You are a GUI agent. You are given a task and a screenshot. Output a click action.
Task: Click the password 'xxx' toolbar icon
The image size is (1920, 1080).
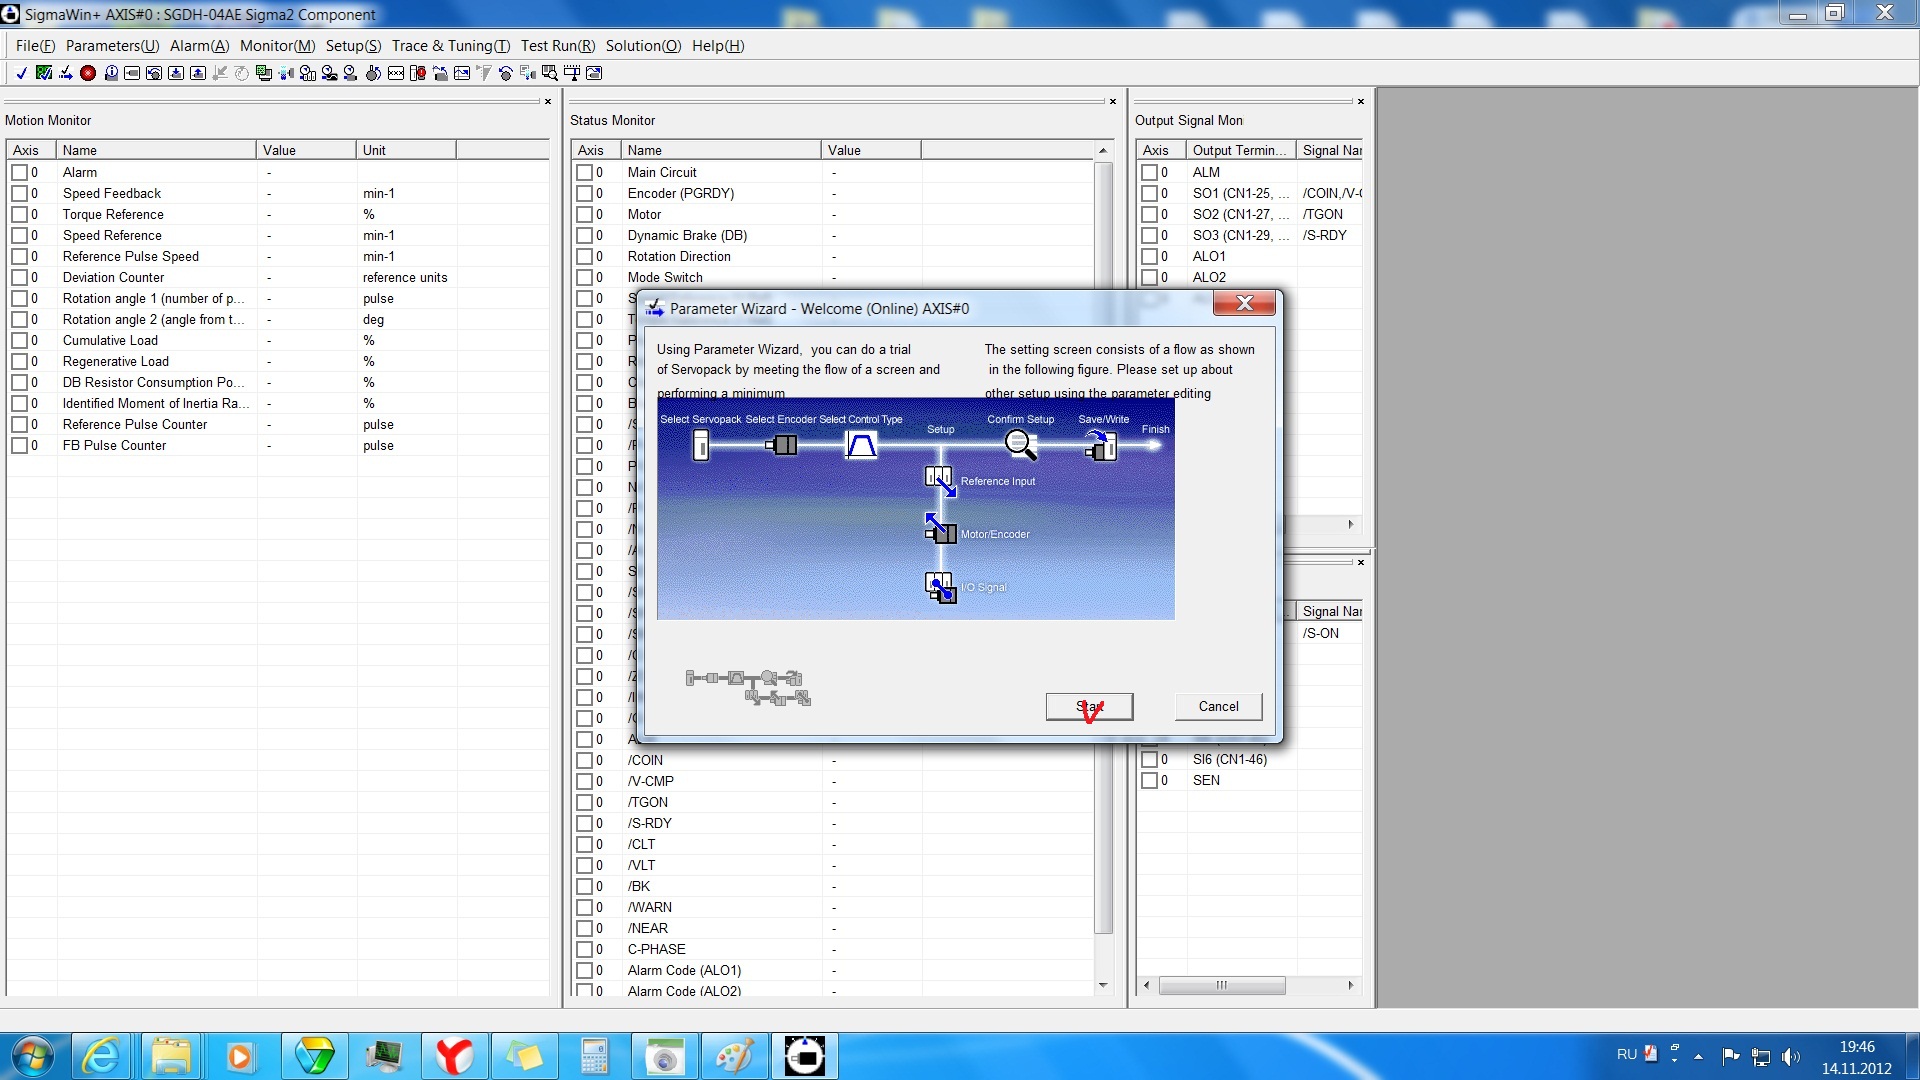(x=396, y=73)
